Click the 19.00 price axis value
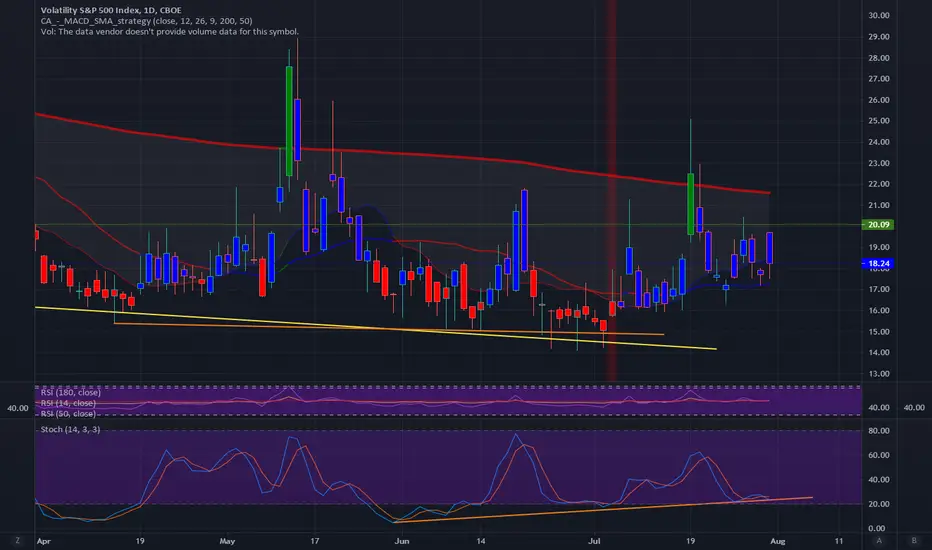 (x=879, y=247)
